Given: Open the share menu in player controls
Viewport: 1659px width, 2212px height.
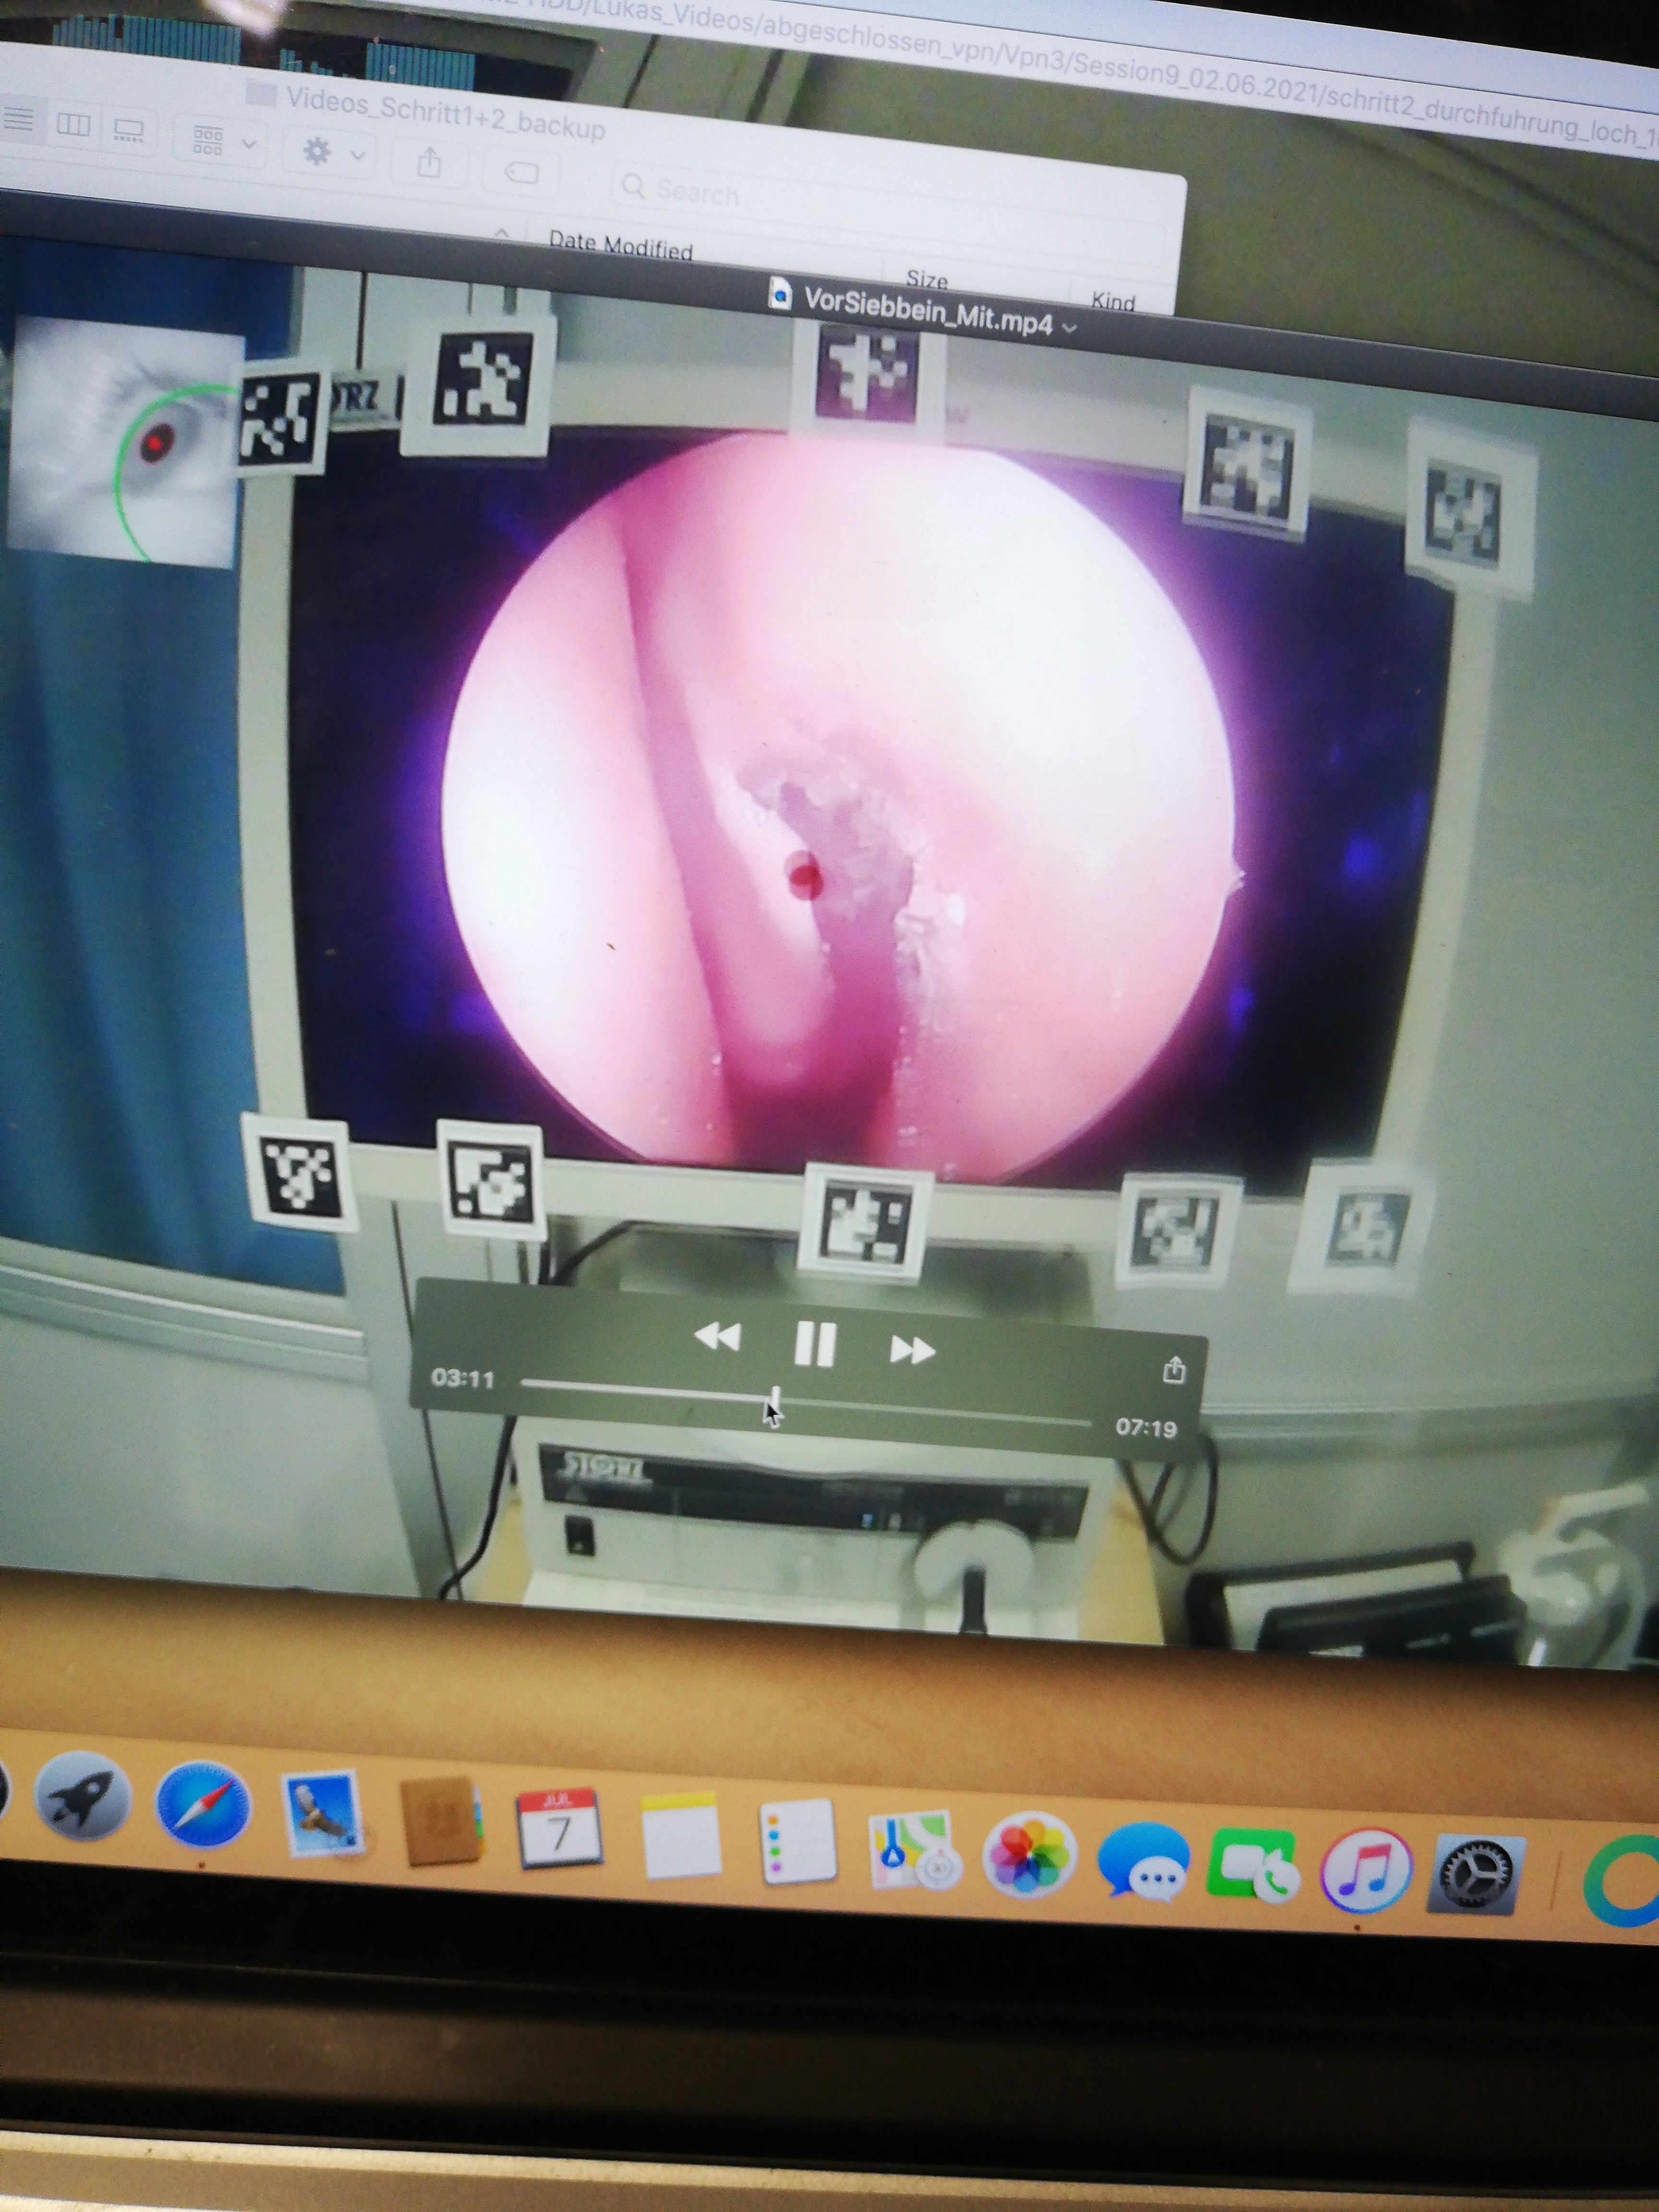Looking at the screenshot, I should pyautogui.click(x=1174, y=1369).
